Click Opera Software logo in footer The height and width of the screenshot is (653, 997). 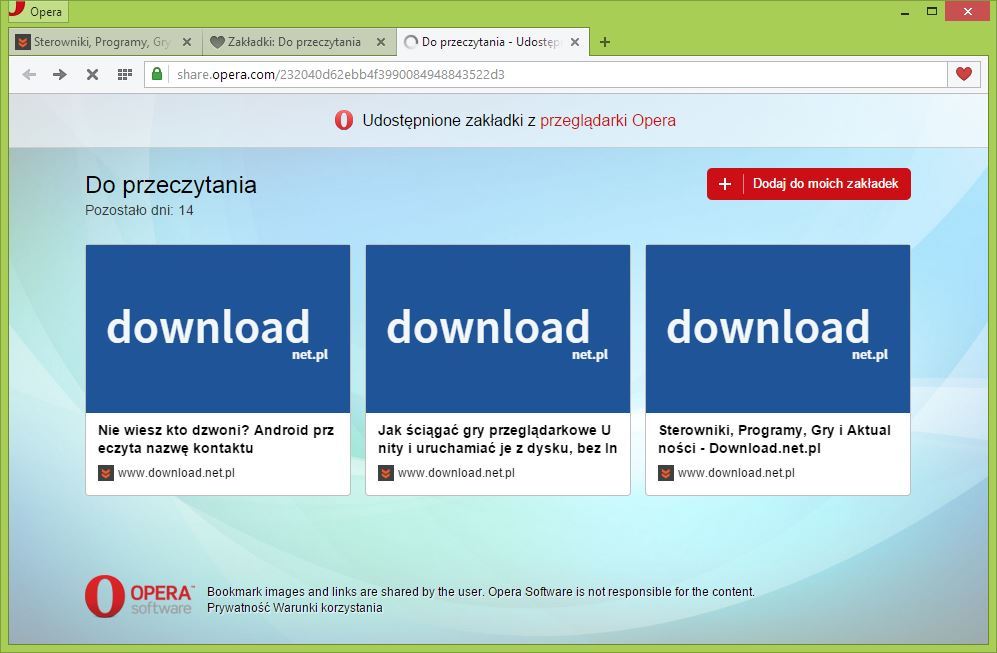point(139,596)
